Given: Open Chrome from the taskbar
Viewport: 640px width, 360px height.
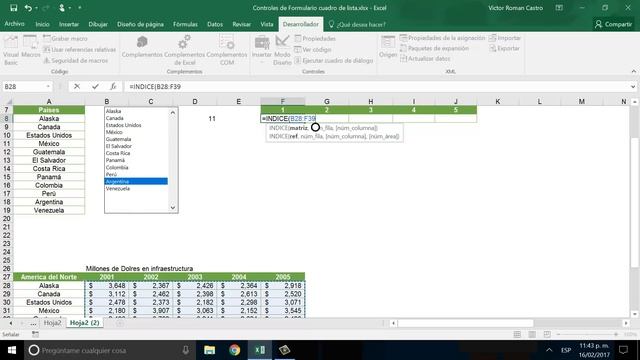Looking at the screenshot, I should pyautogui.click(x=235, y=350).
